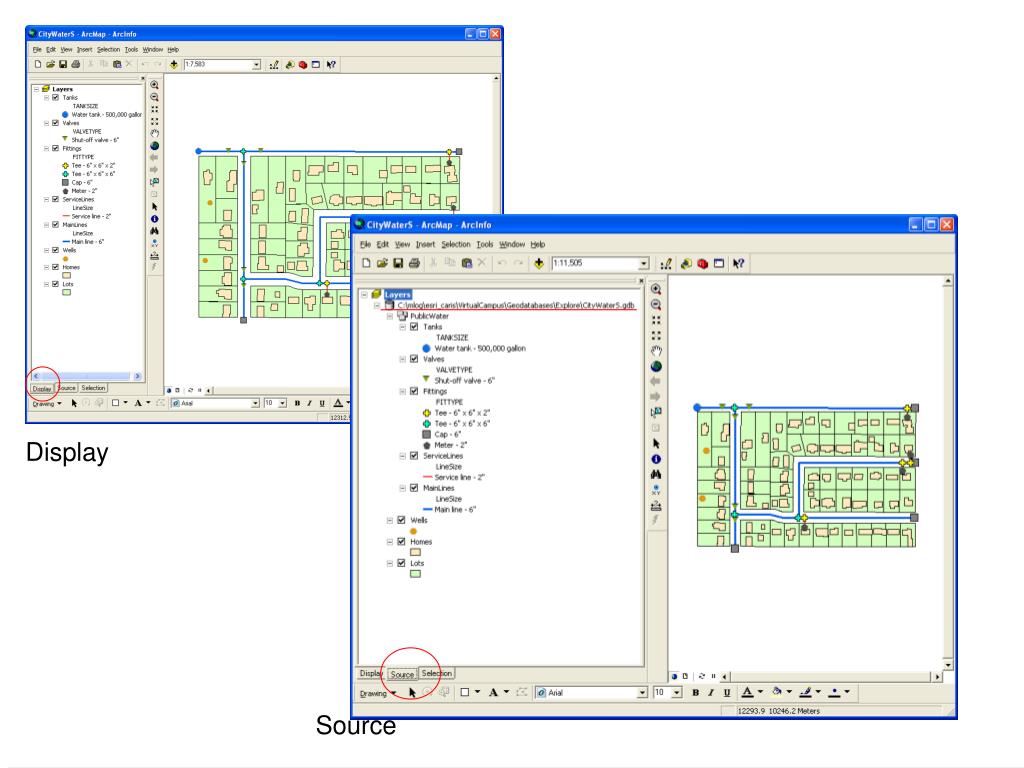Open Drawing menu button in front window
Screen dimensions: 1024x768
tap(377, 694)
